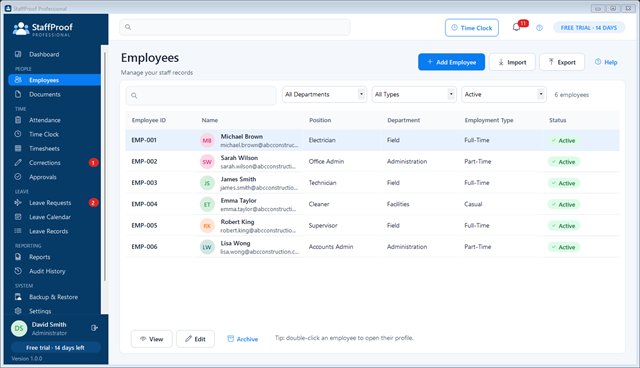This screenshot has width=640, height=368.
Task: Click the Backup & Restore icon
Action: click(x=18, y=297)
